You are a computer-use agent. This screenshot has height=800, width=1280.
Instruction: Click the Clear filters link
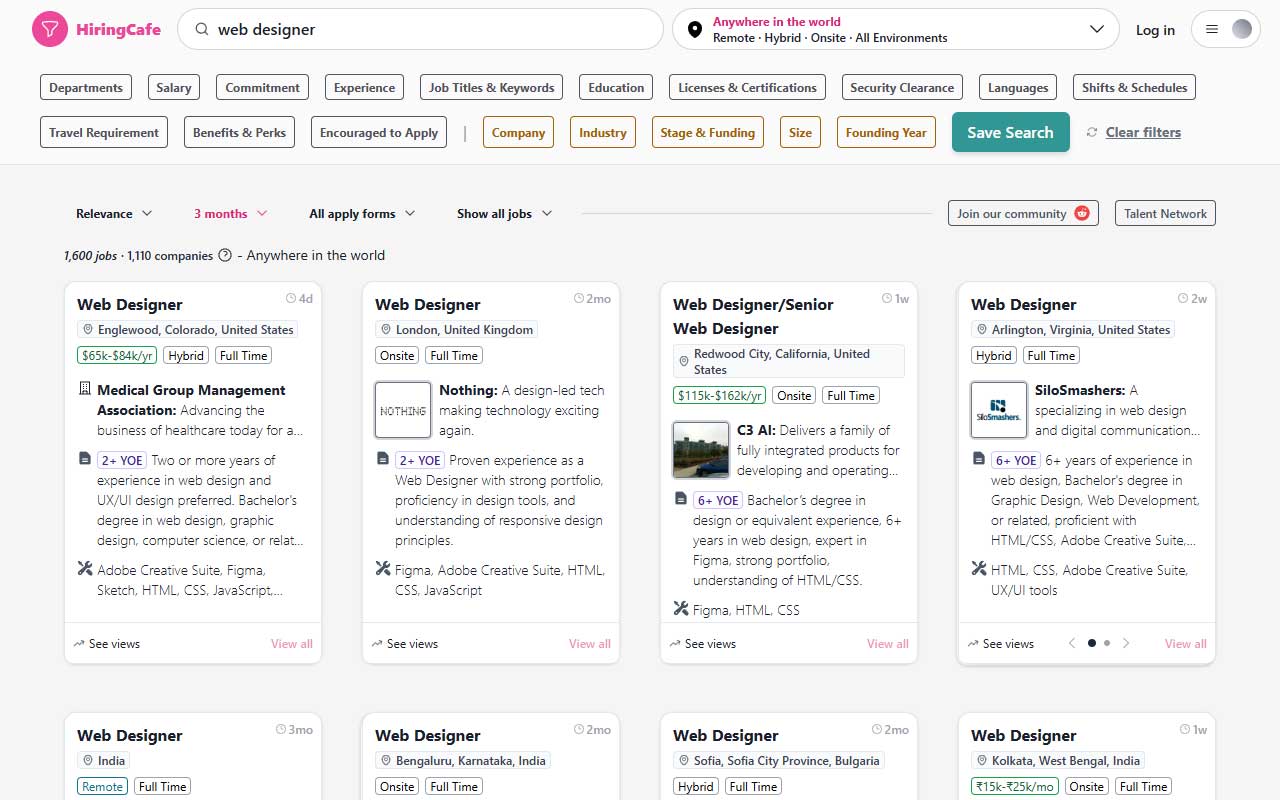pos(1143,132)
